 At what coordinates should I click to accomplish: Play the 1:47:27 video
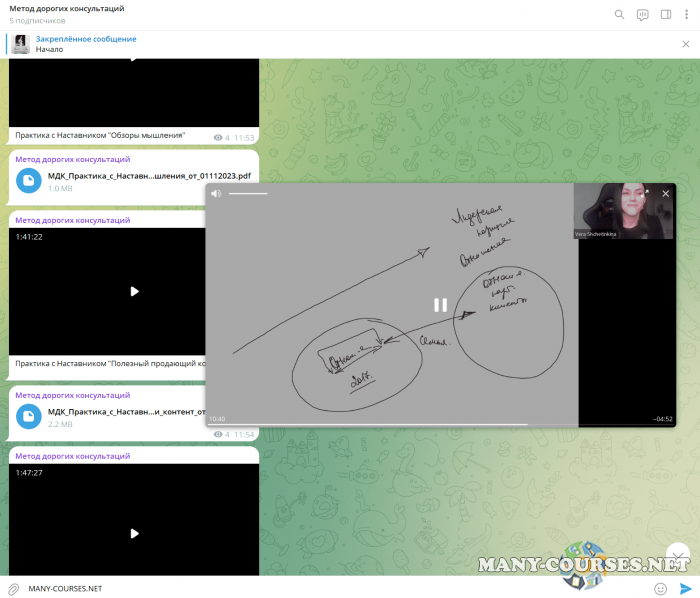click(x=134, y=533)
